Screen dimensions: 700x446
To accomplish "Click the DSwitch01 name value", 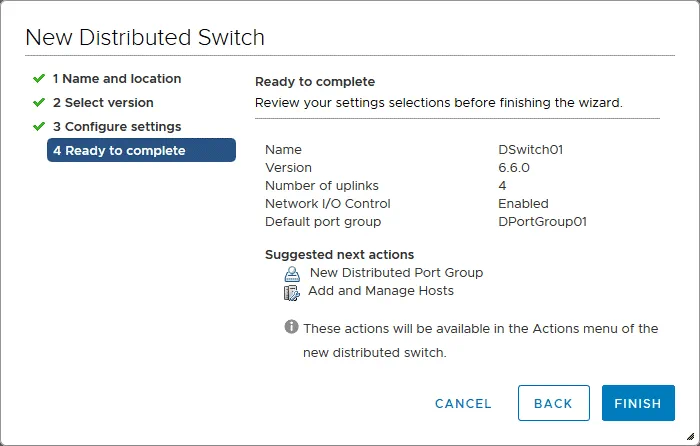I will [x=531, y=149].
